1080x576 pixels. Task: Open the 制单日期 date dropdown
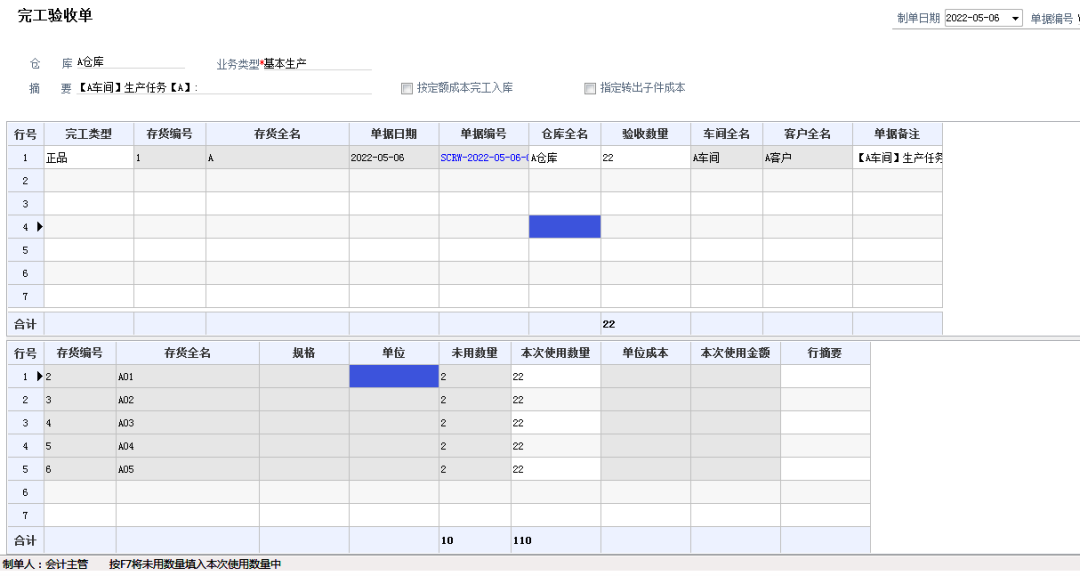(x=1015, y=18)
